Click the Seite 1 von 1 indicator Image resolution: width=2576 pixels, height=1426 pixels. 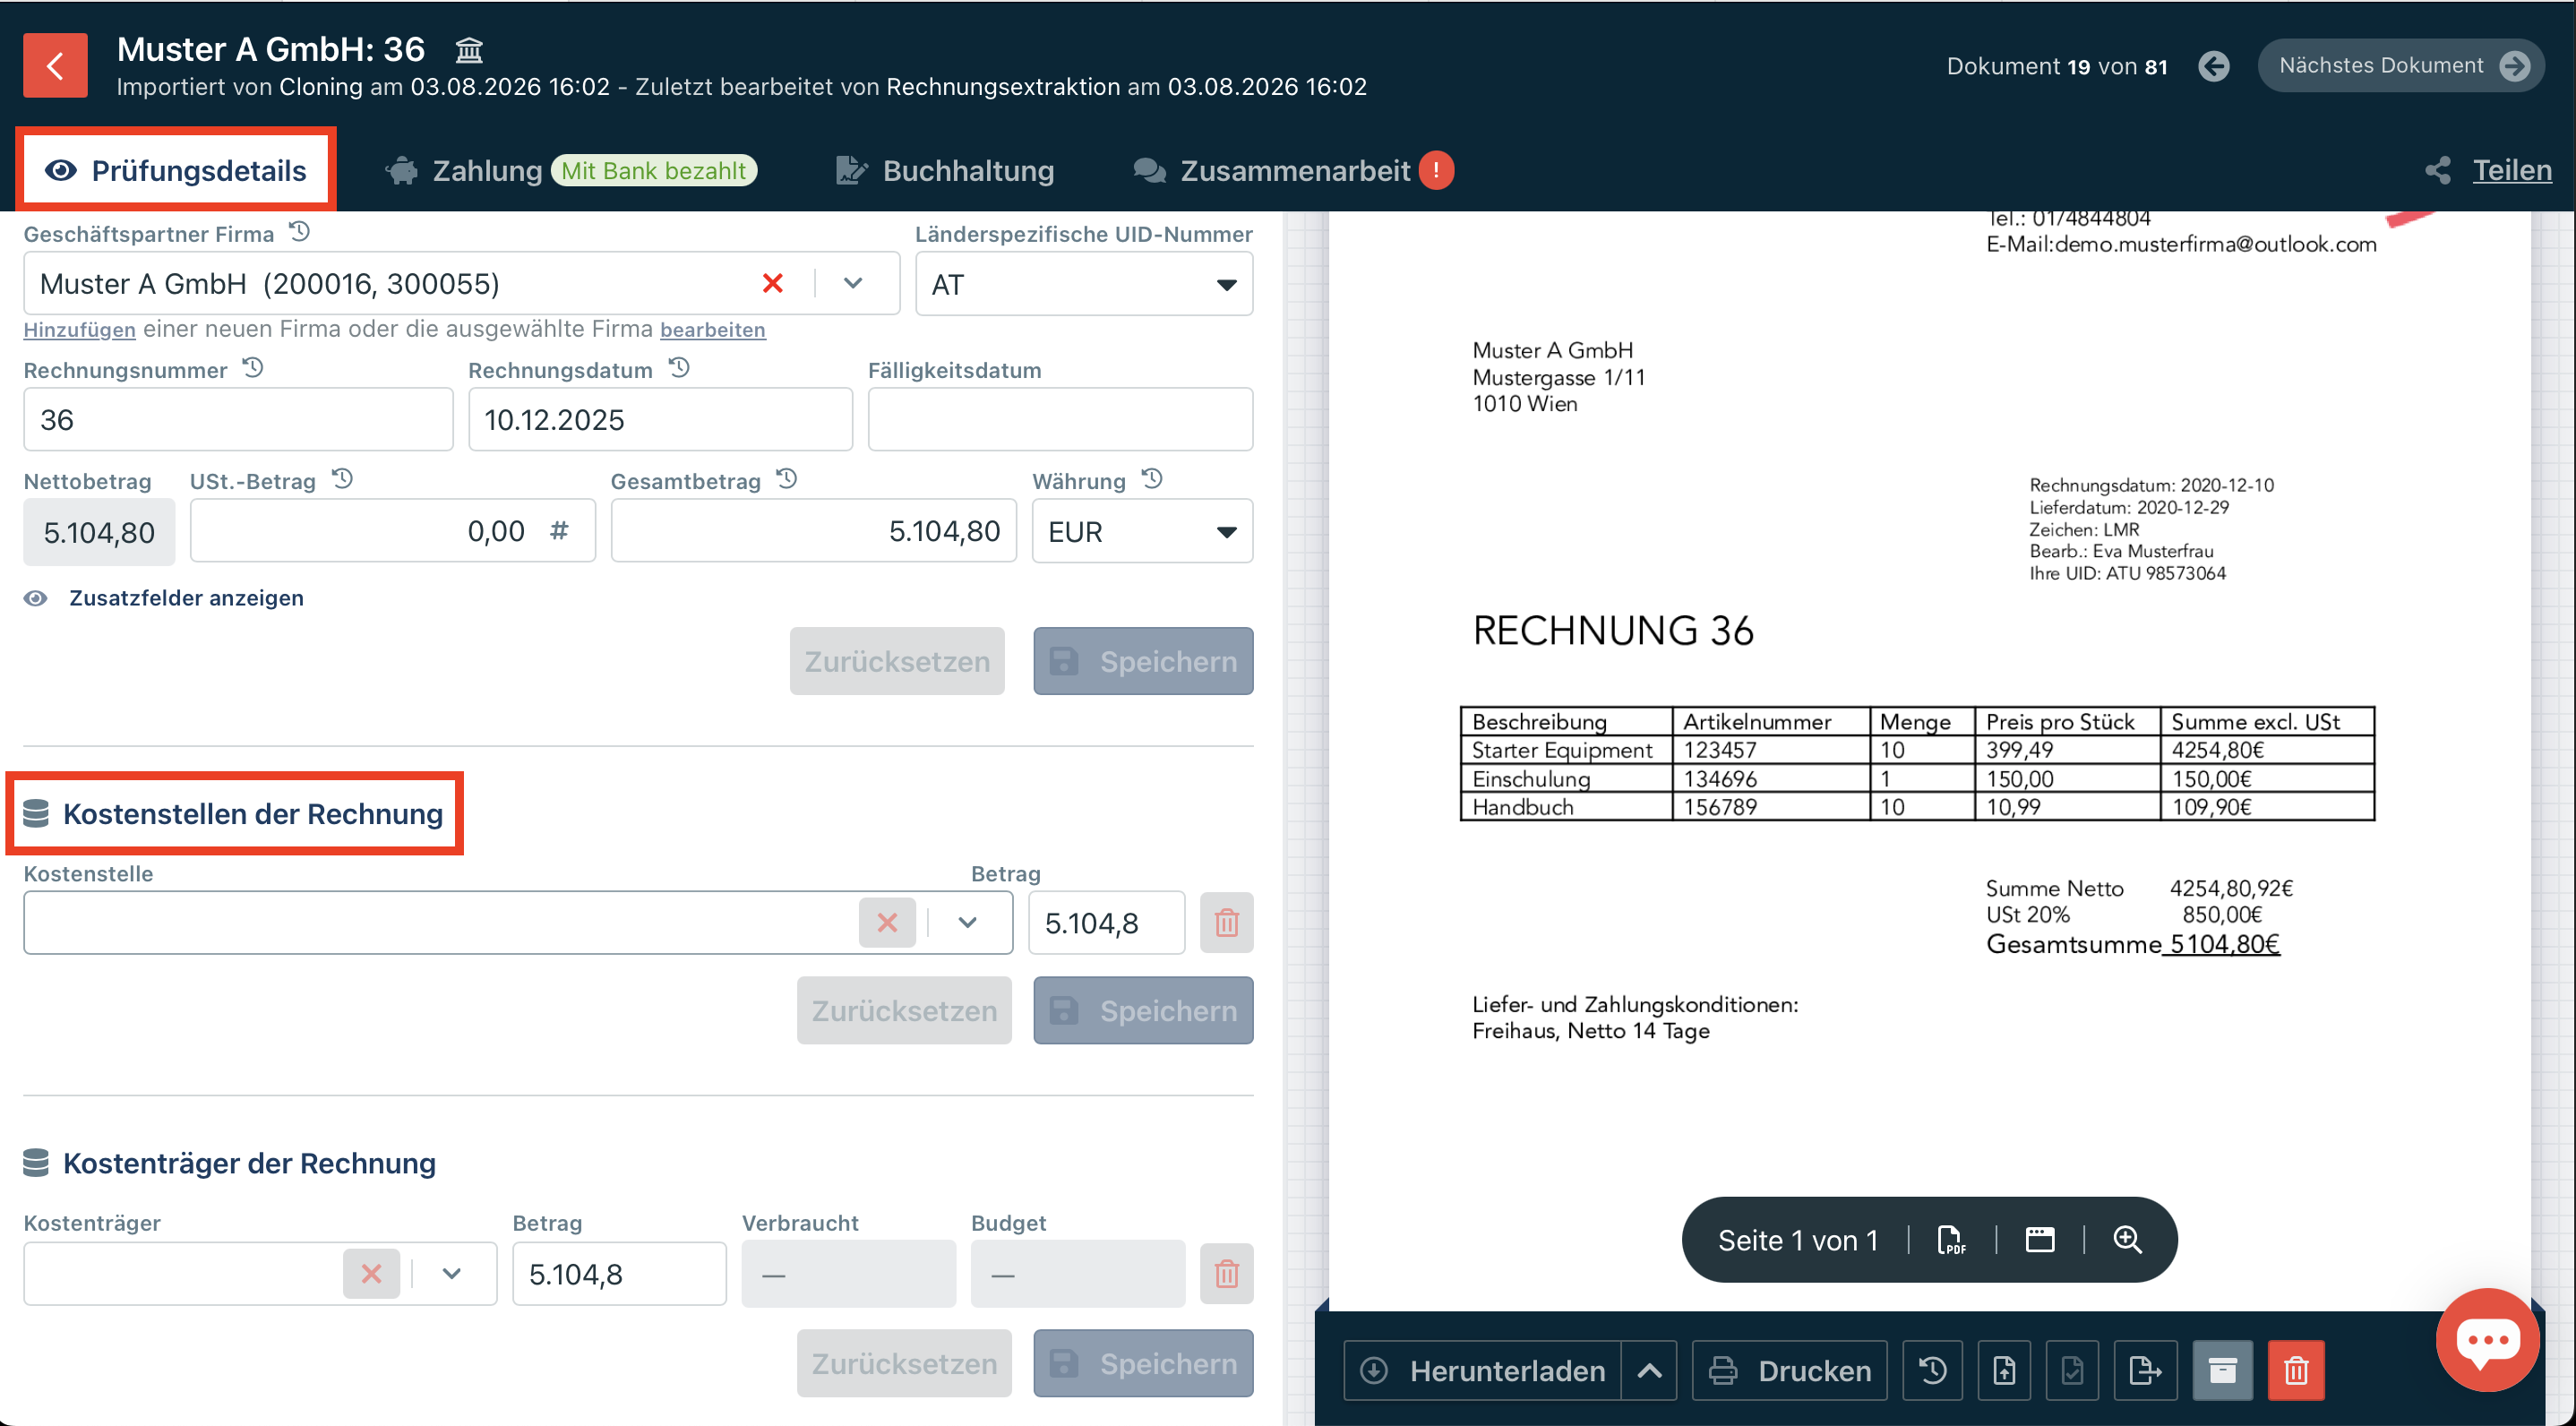tap(1797, 1240)
